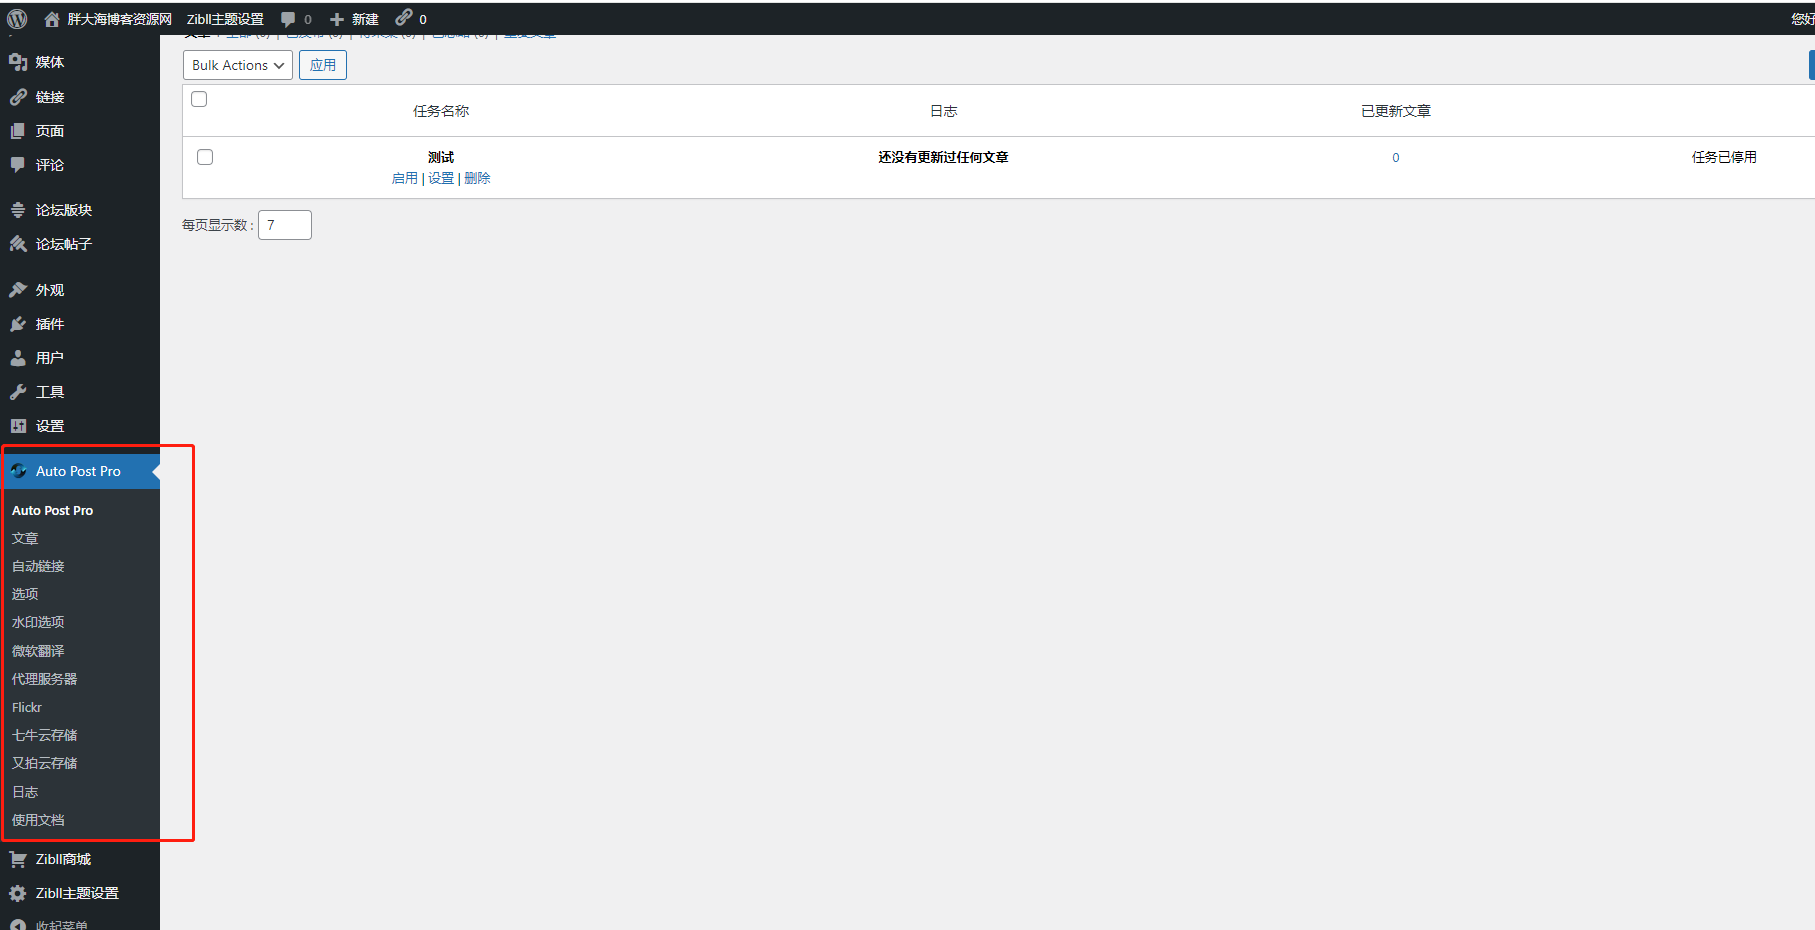Screen dimensions: 1815x930
Task: Click the Auto Post Pro menu icon
Action: pyautogui.click(x=18, y=471)
